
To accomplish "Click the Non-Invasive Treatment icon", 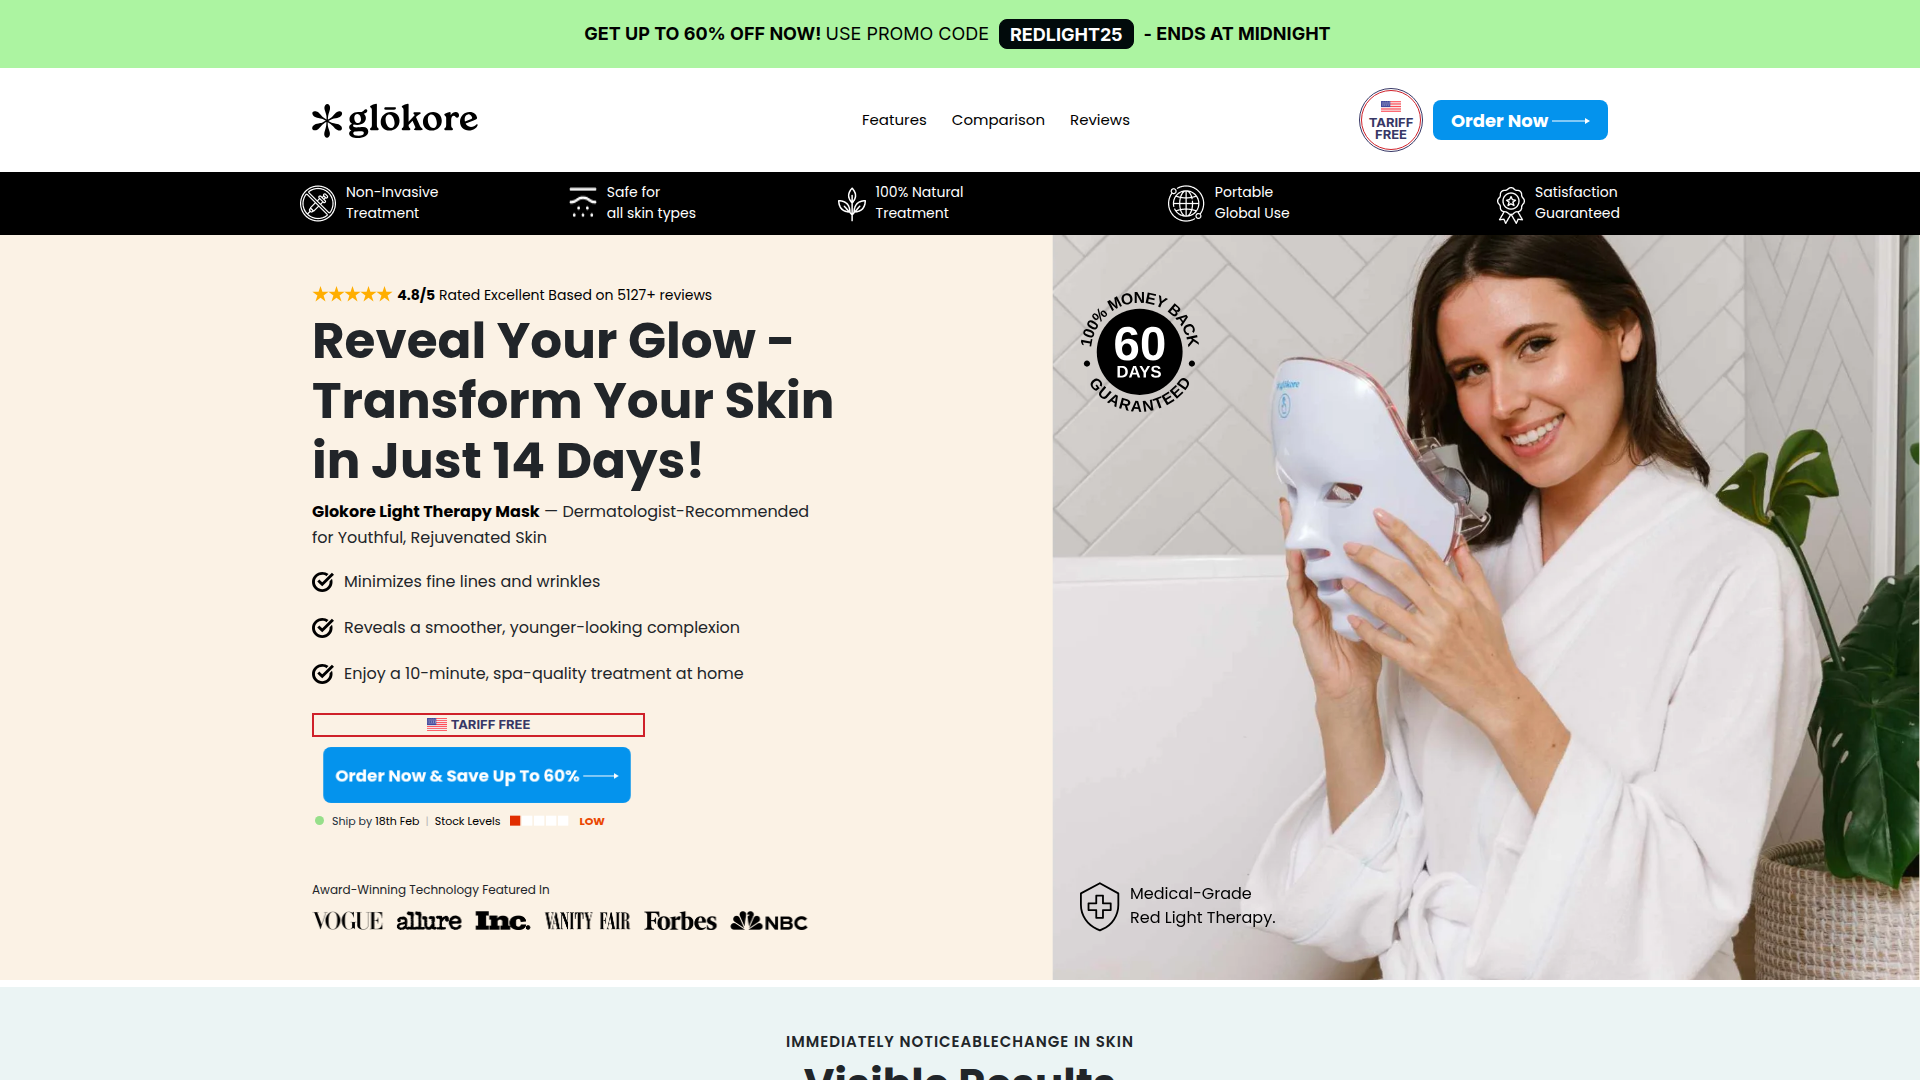I will click(318, 203).
